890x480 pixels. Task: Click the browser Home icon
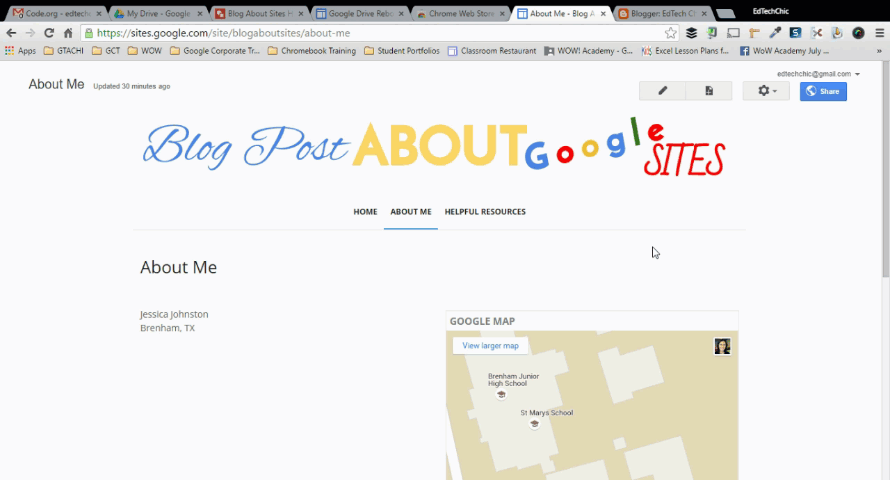[68, 33]
